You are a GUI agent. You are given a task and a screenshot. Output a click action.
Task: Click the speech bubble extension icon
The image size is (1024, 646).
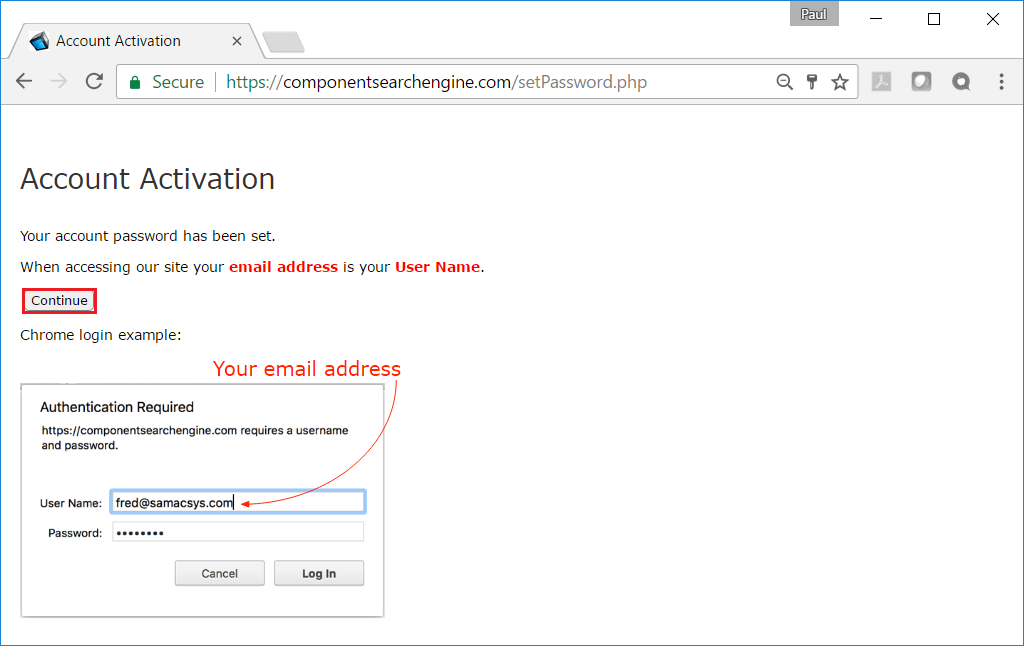[961, 82]
